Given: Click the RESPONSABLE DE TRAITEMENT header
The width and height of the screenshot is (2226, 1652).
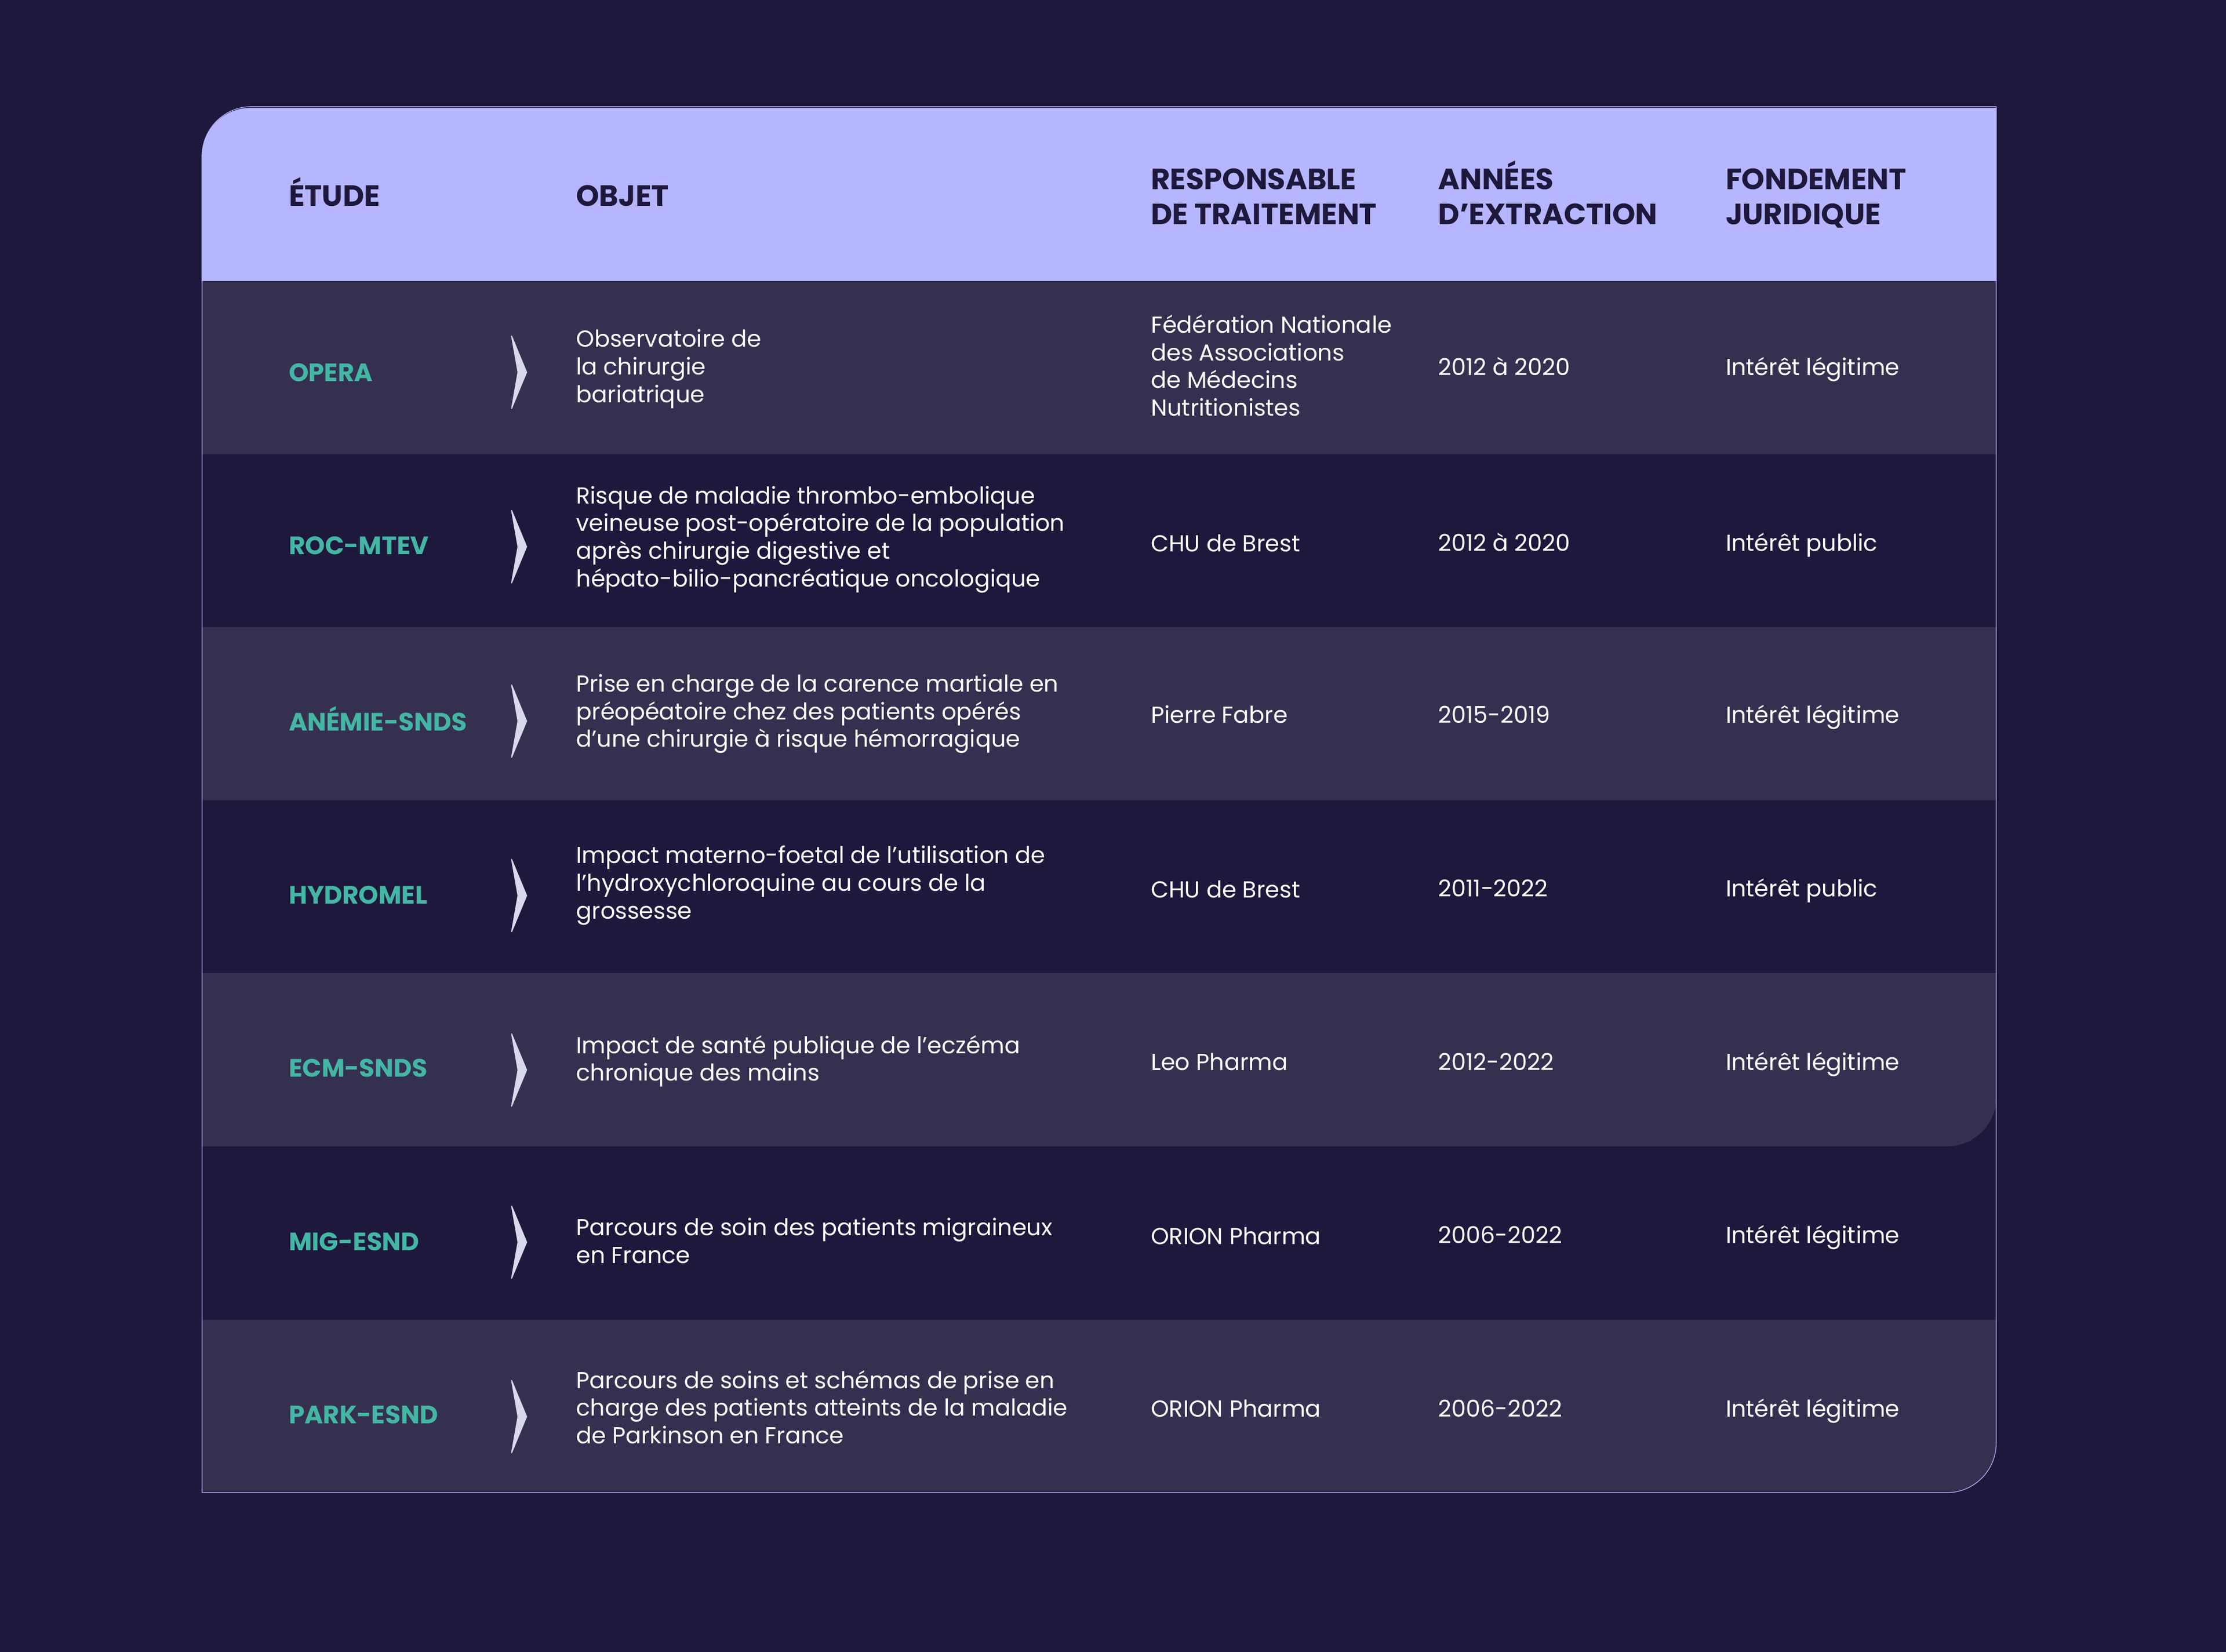Looking at the screenshot, I should (1262, 196).
